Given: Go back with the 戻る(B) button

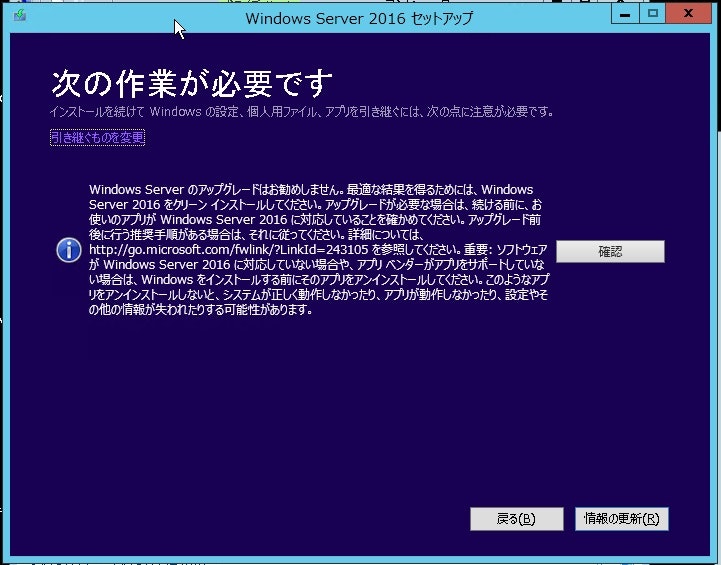Looking at the screenshot, I should pyautogui.click(x=516, y=519).
